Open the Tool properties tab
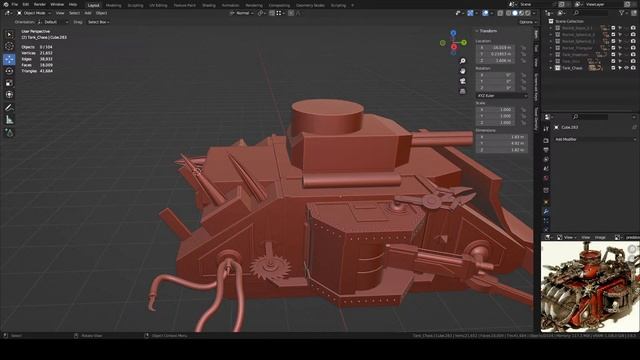 click(546, 129)
